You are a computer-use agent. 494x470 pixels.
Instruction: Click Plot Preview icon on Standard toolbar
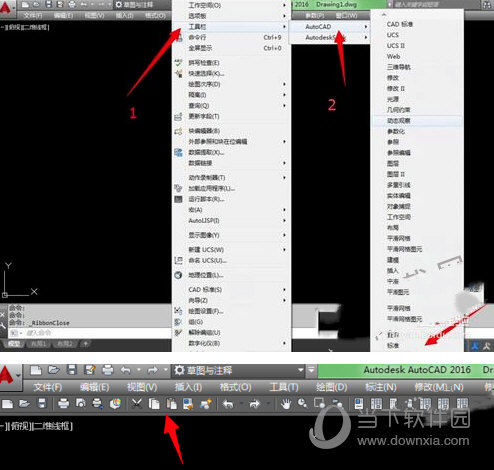coord(80,404)
